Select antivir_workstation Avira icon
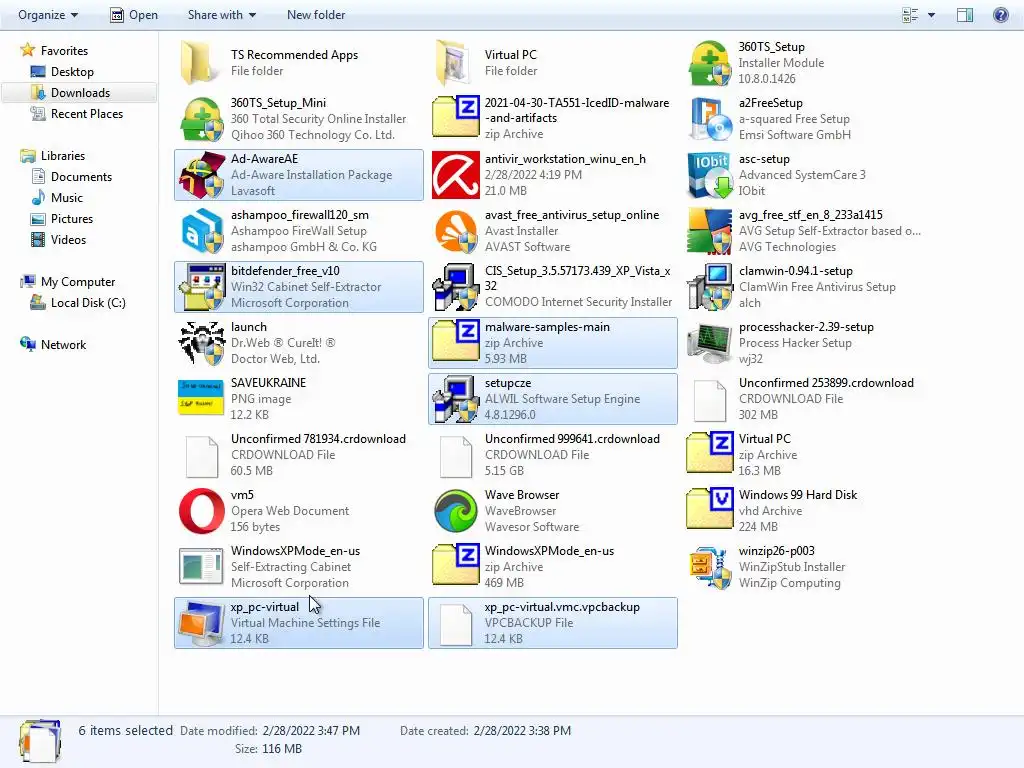Image resolution: width=1024 pixels, height=768 pixels. 456,175
